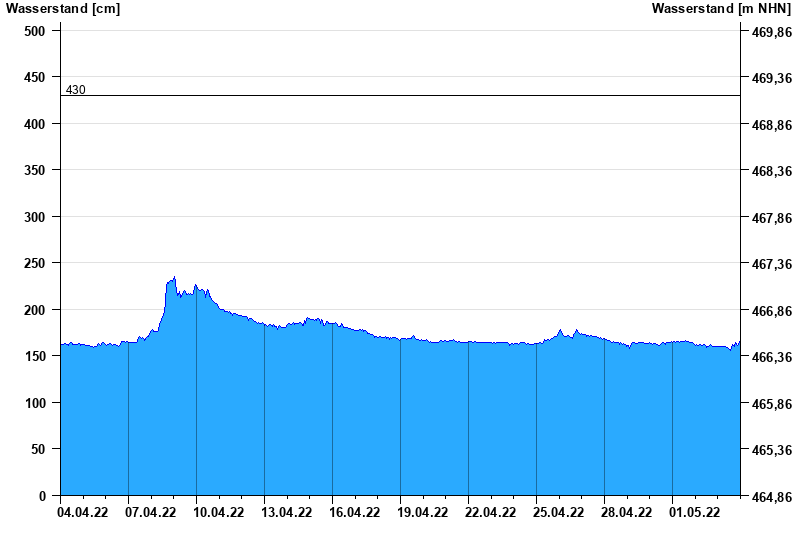Select the 04.04.22 date label
Screen dimensions: 800x550
tap(83, 513)
